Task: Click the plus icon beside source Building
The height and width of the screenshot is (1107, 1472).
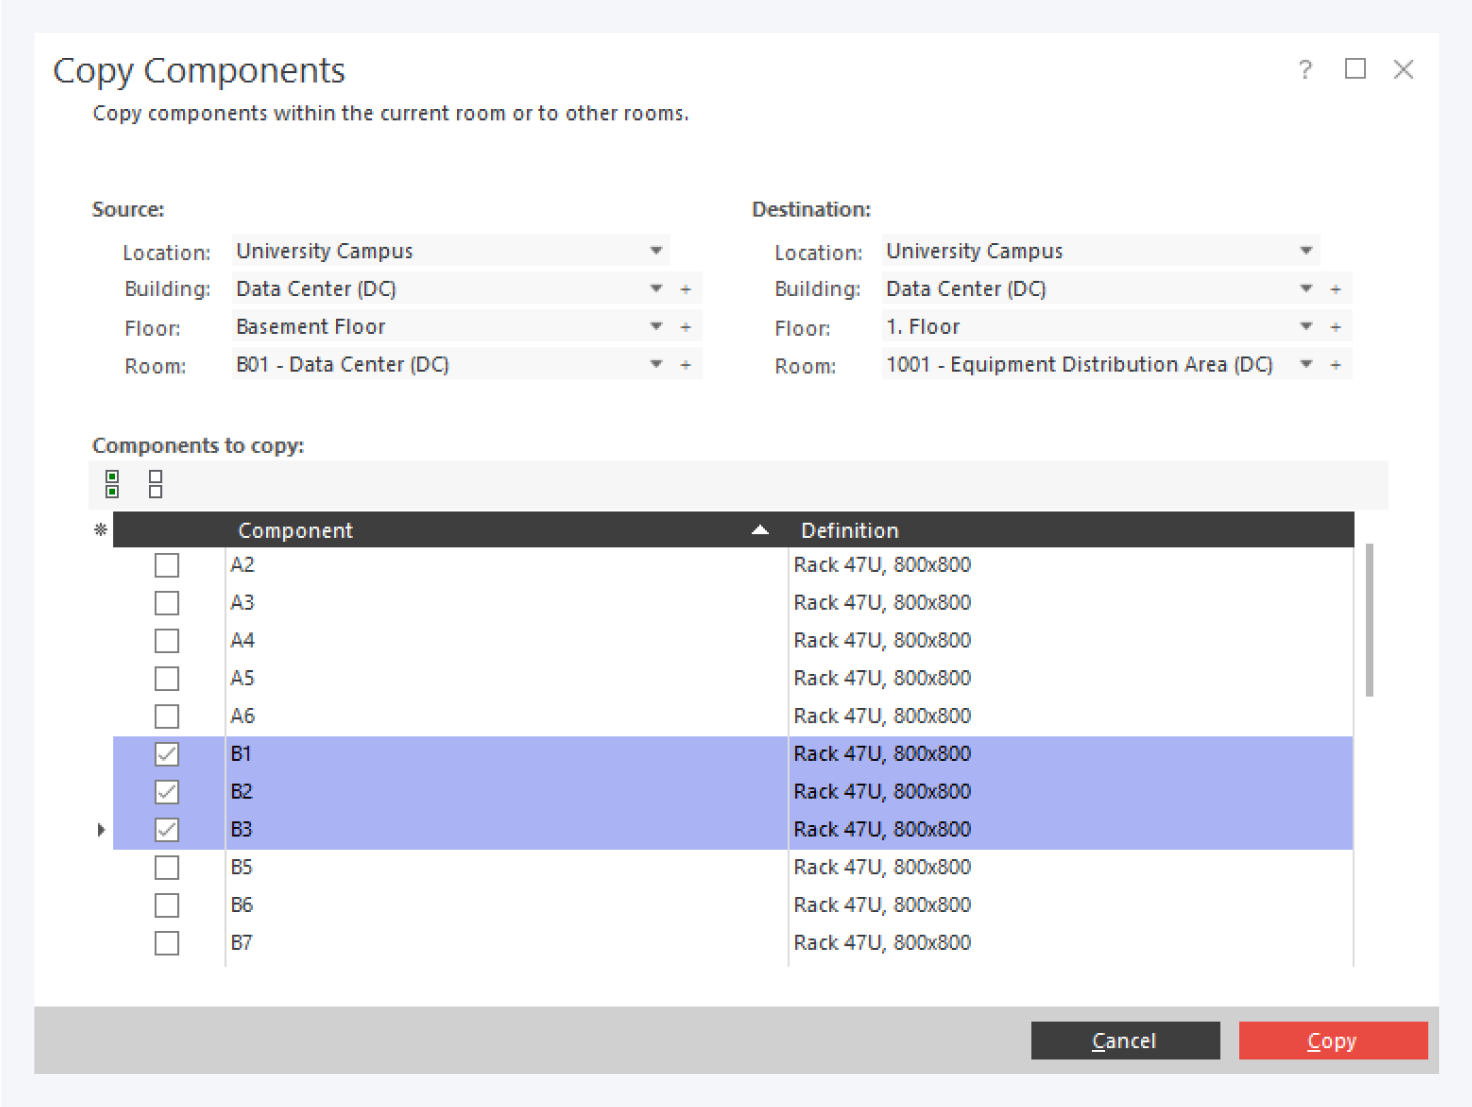Action: 686,289
